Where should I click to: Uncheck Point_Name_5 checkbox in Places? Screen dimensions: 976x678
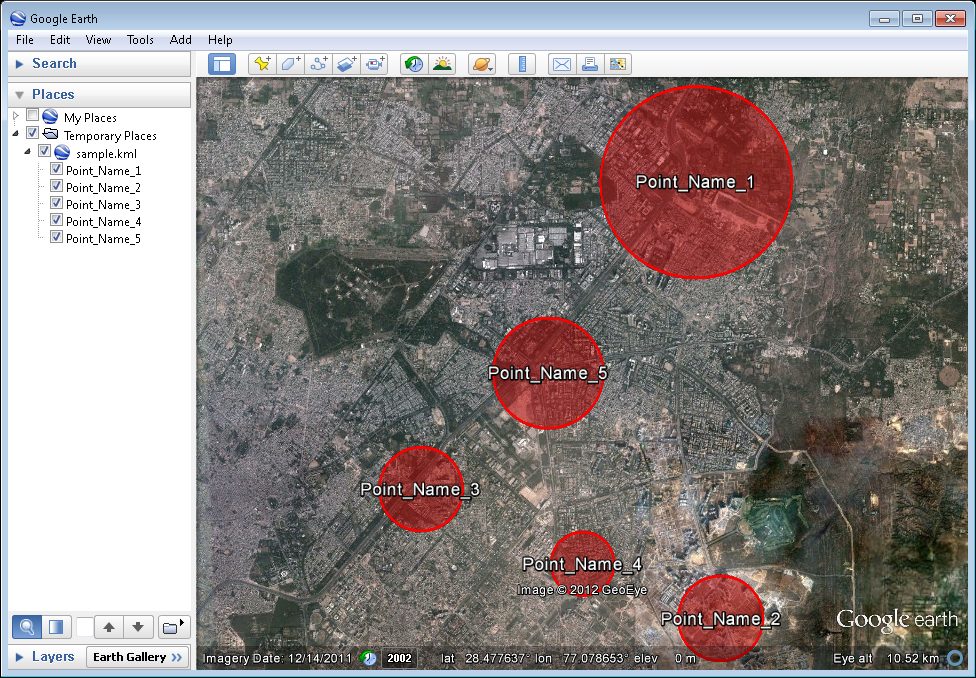coord(56,237)
